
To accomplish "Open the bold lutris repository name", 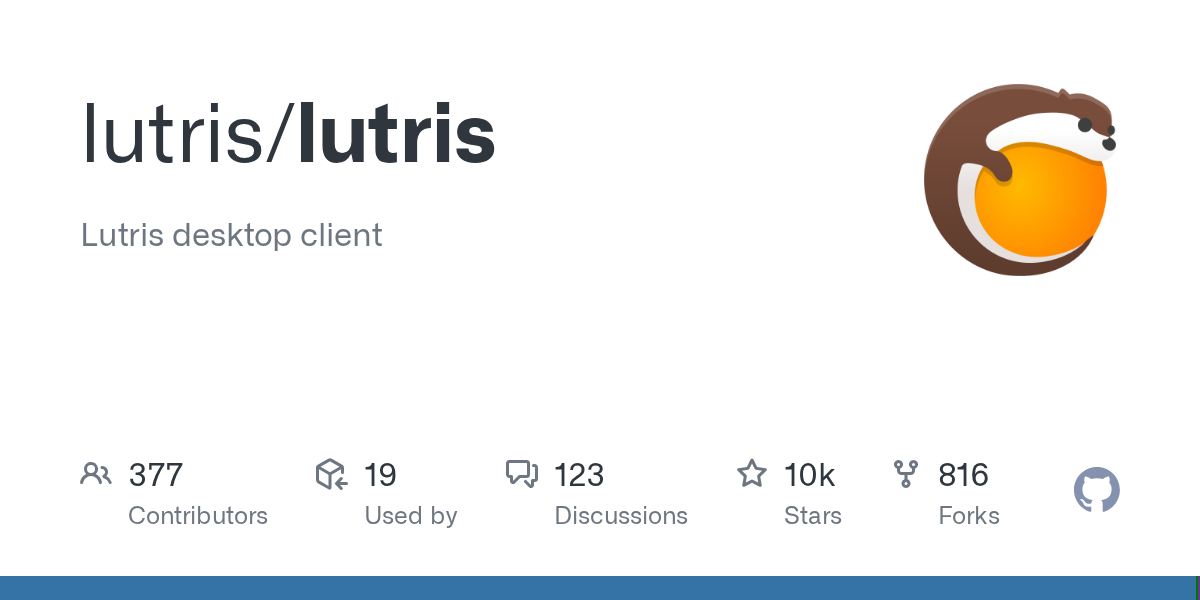I will click(x=397, y=135).
